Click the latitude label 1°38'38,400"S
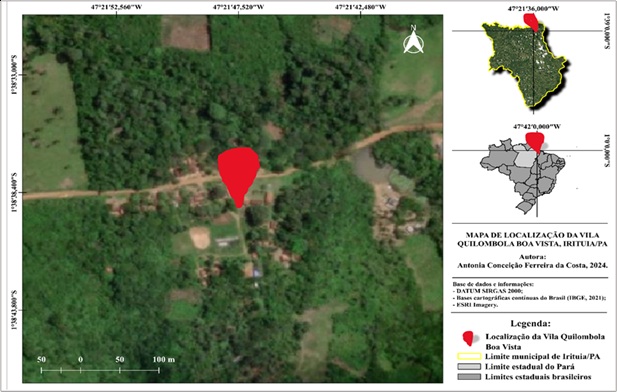 [x=15, y=193]
